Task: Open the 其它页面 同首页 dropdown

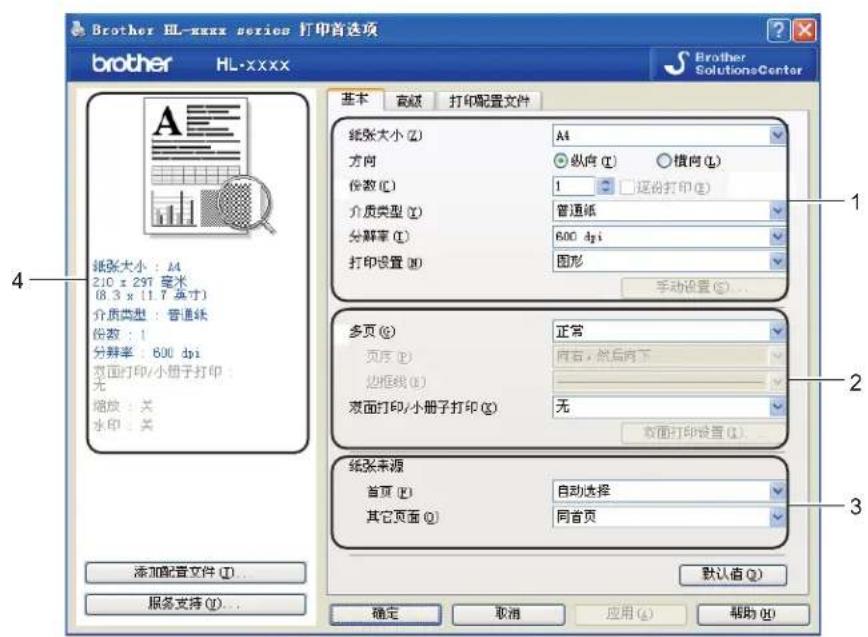Action: pos(669,516)
